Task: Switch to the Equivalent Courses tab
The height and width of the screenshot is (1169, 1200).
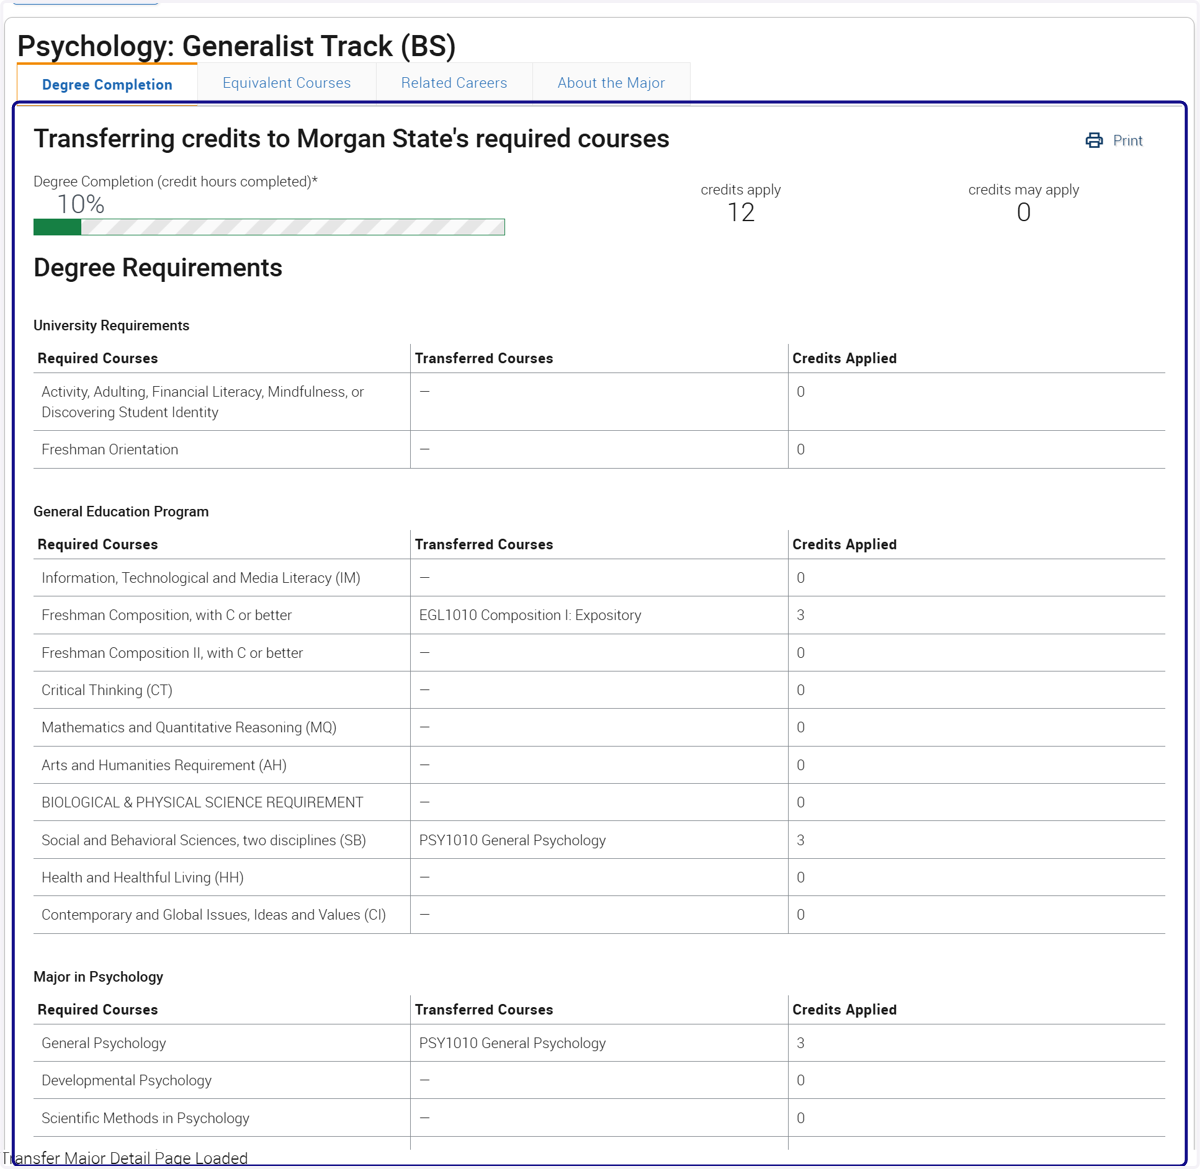Action: [287, 83]
